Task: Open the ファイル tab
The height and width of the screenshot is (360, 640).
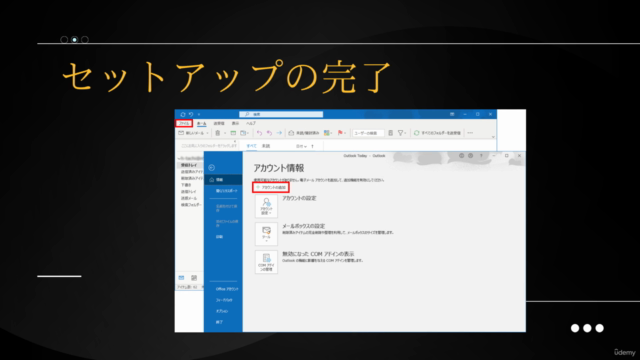Action: tap(184, 123)
